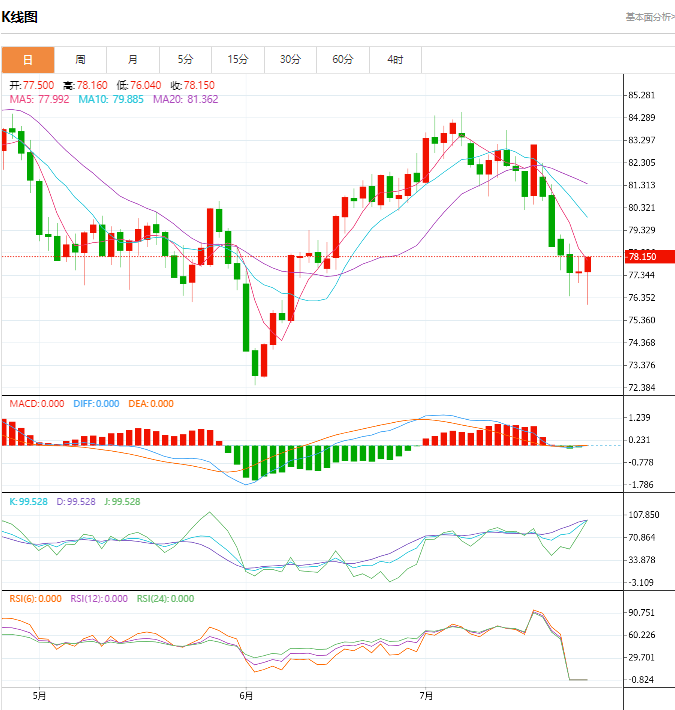Switch to the 4时 chart tab
Image resolution: width=675 pixels, height=710 pixels.
395,60
